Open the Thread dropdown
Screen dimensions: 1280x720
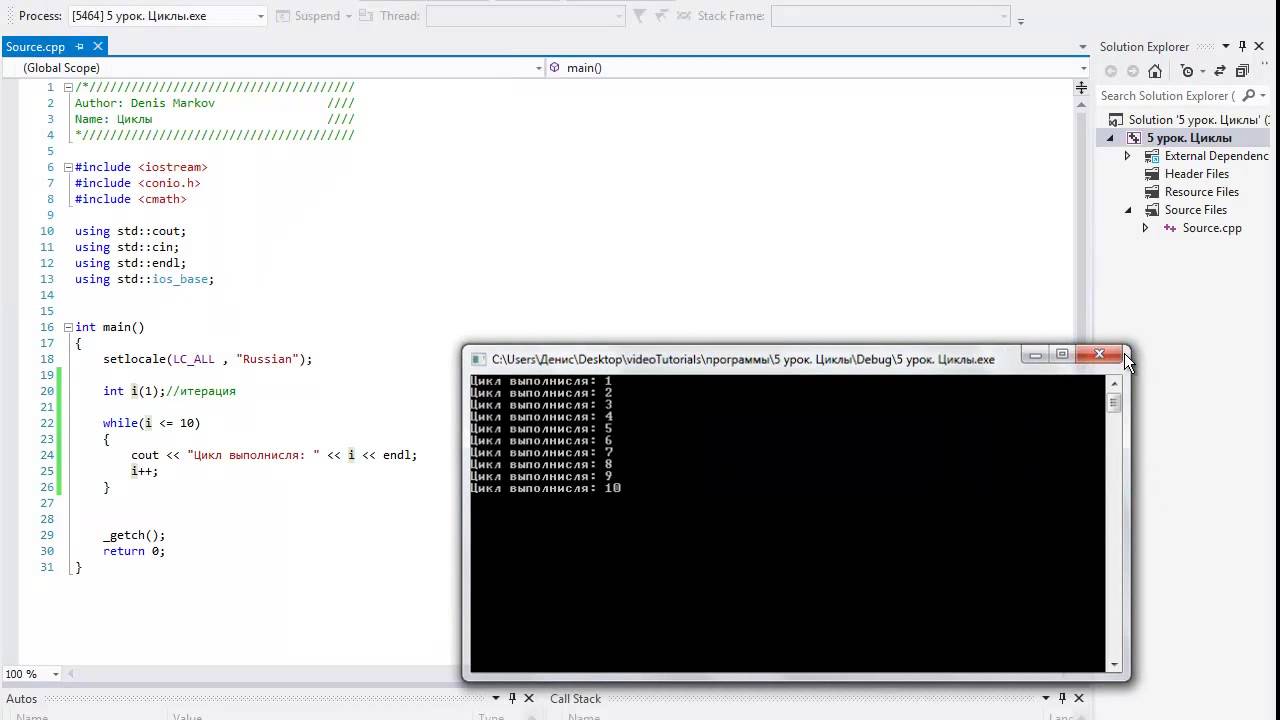[x=620, y=16]
